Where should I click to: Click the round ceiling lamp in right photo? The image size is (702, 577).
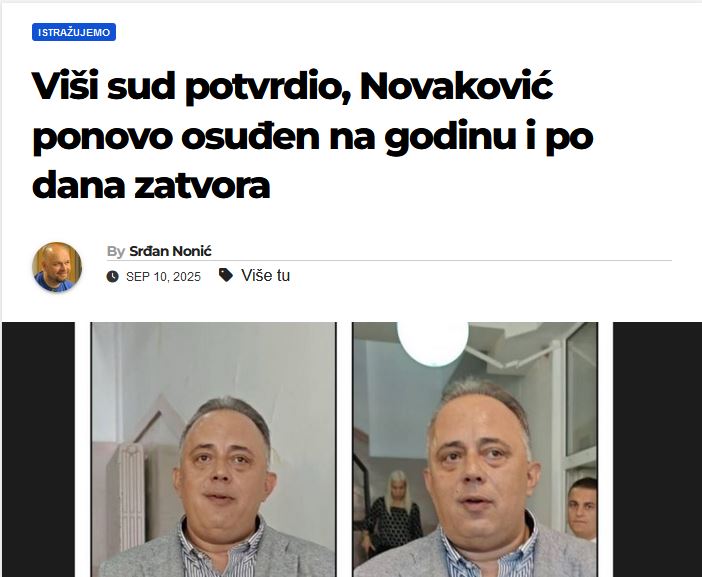[x=432, y=342]
